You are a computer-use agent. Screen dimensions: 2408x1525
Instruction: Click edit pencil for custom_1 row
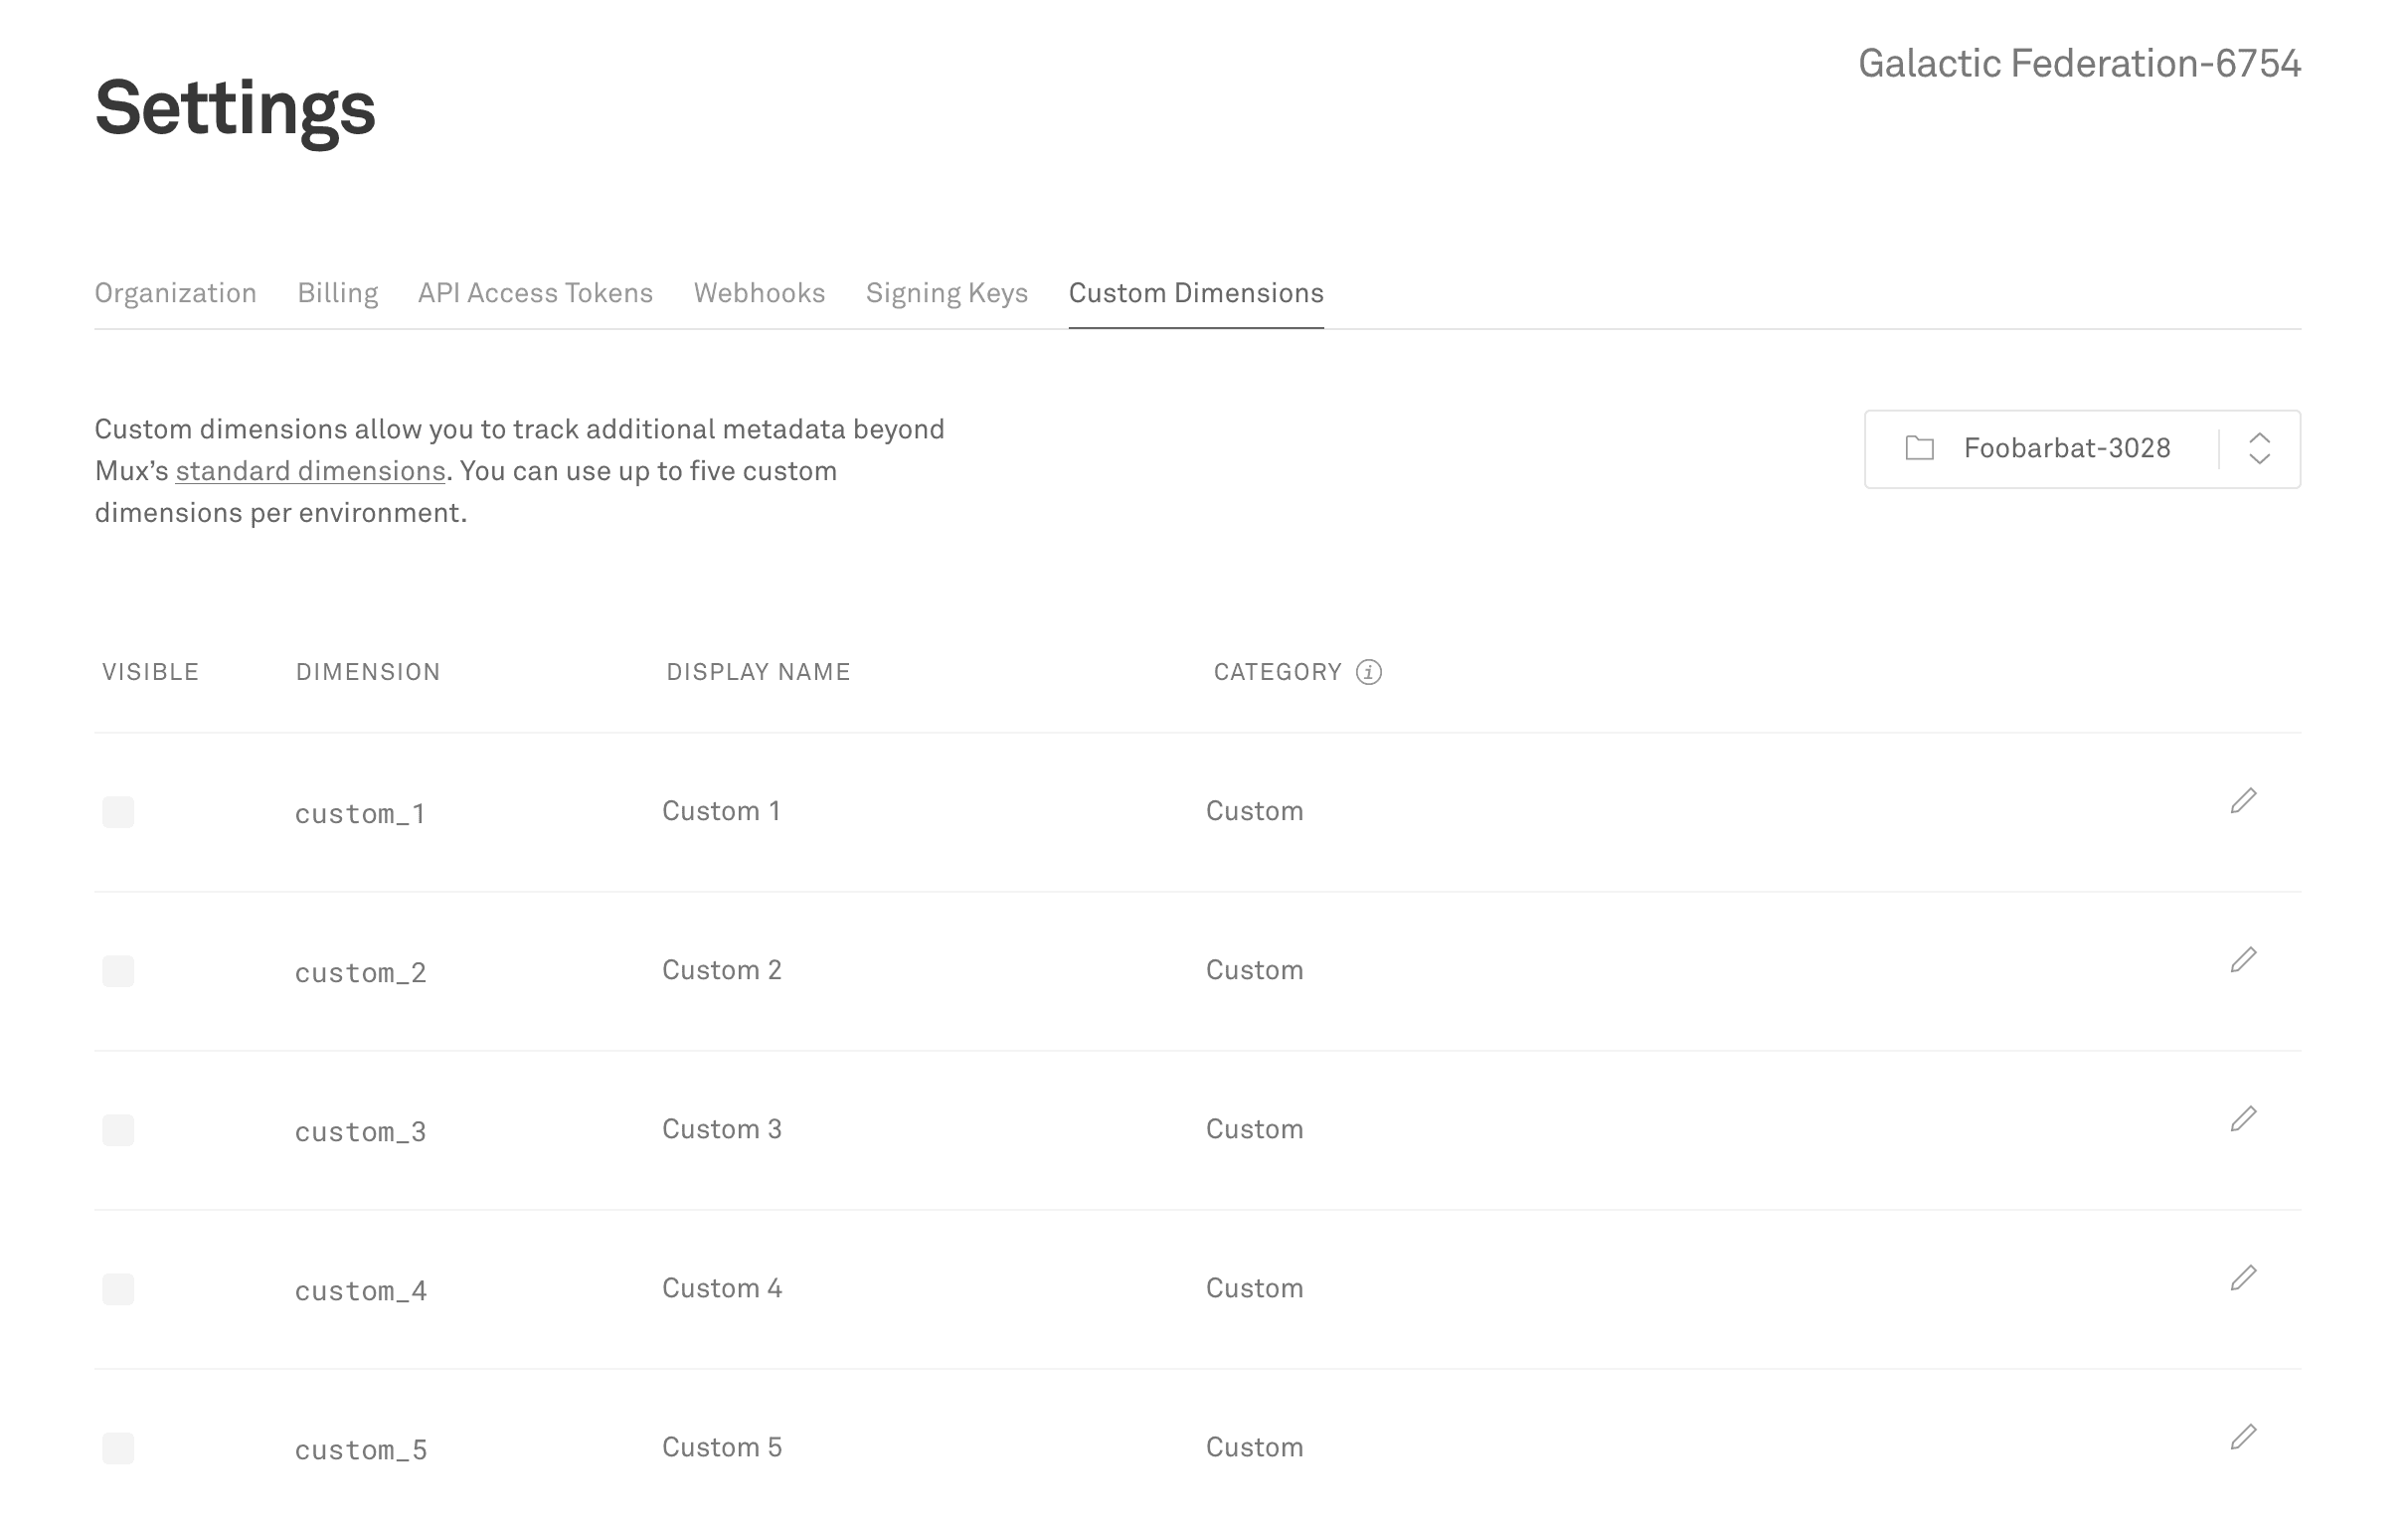[x=2243, y=801]
